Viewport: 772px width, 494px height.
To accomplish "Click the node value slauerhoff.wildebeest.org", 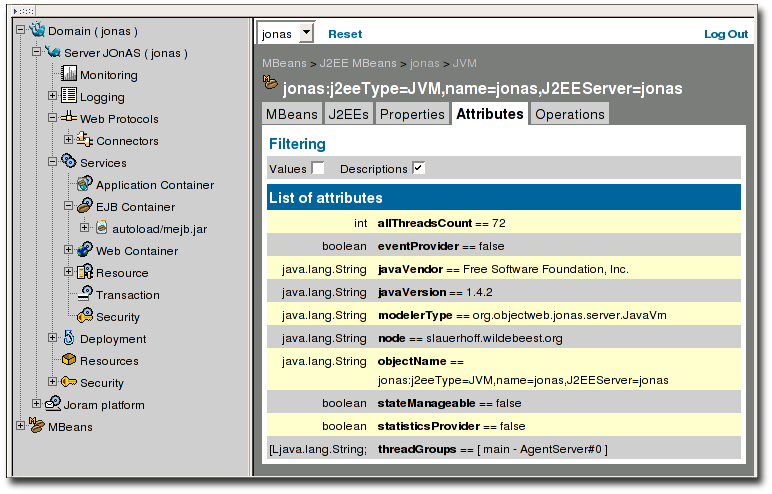I will pos(494,338).
